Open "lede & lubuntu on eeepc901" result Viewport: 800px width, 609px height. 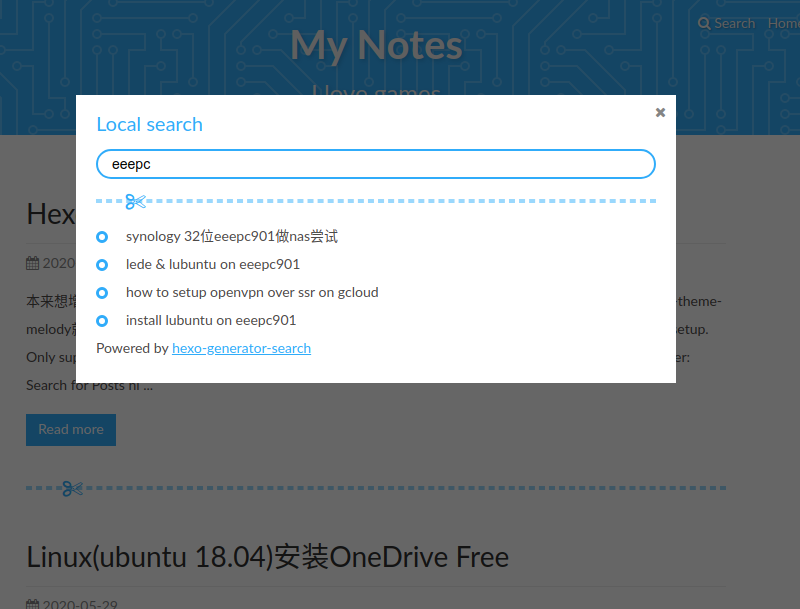[213, 265]
